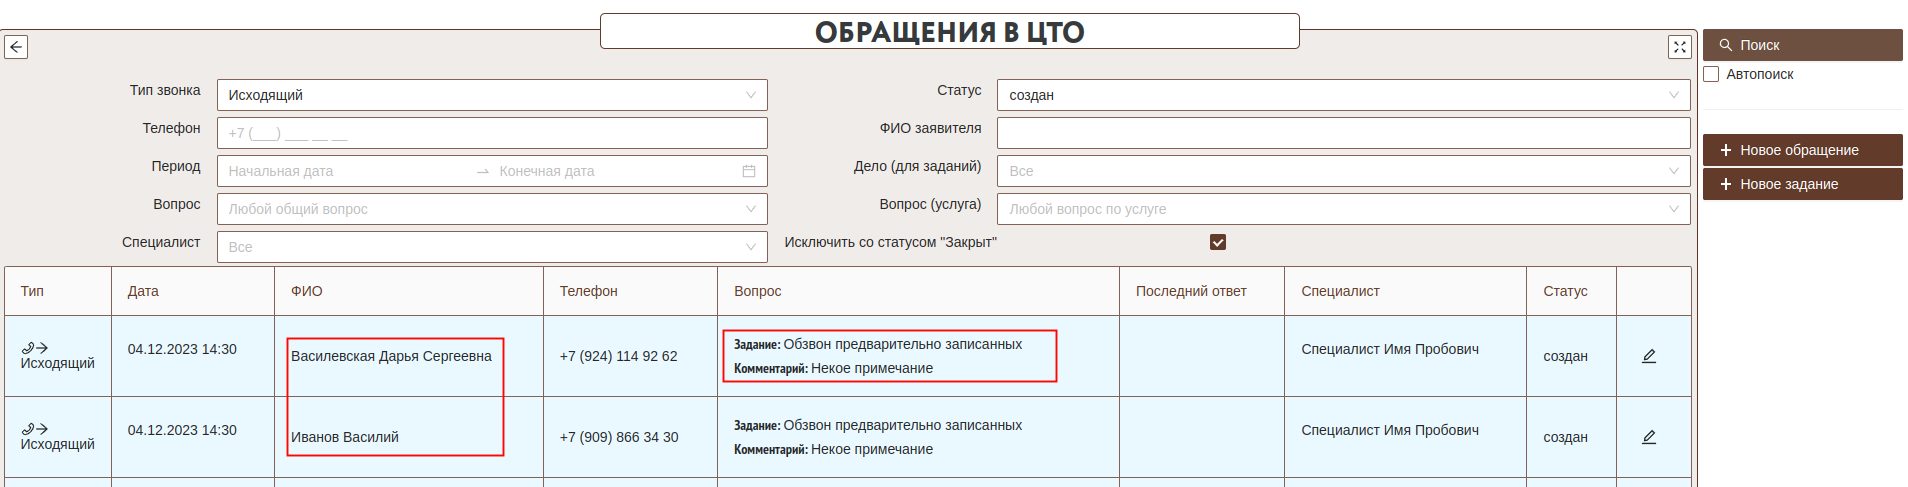Click the ФИО column header
The height and width of the screenshot is (487, 1908).
(306, 291)
